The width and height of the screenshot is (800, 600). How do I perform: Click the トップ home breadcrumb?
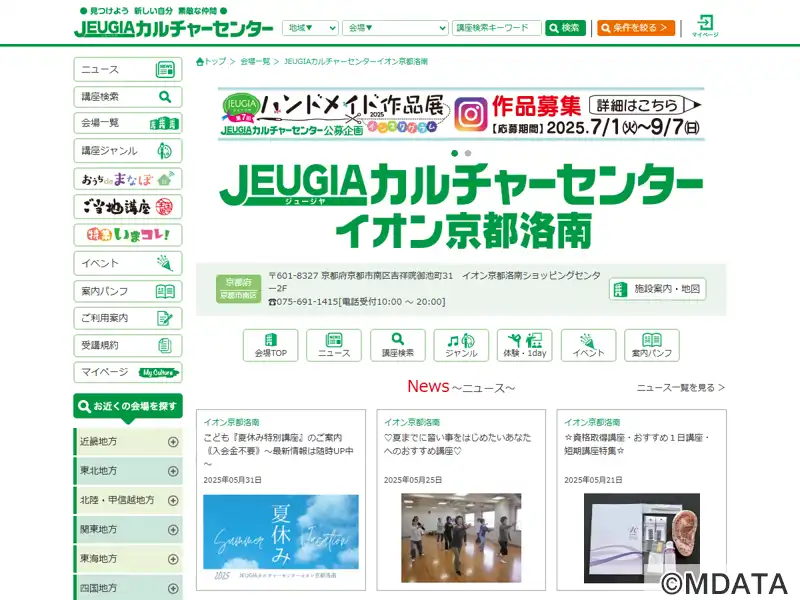coord(211,62)
